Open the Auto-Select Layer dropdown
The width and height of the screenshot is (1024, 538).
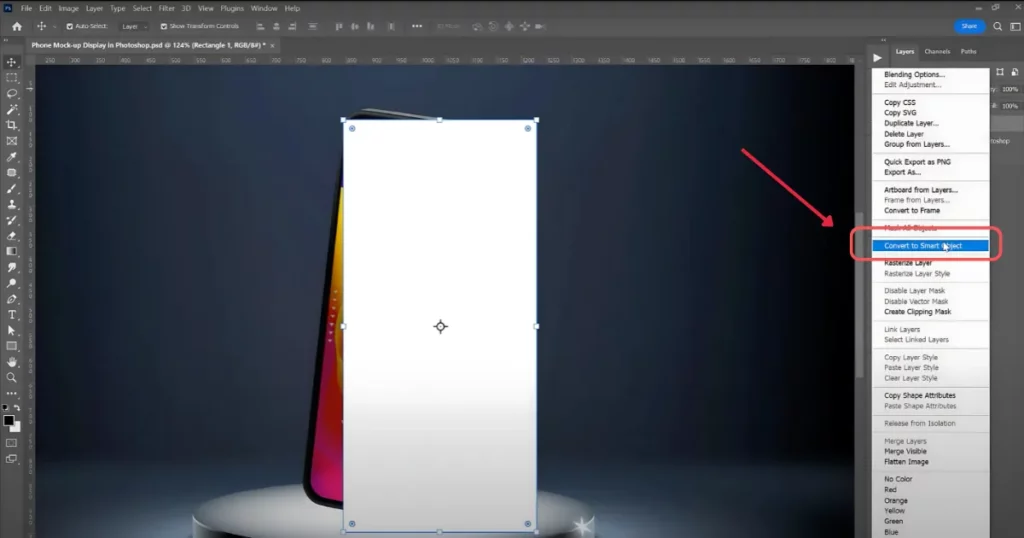(x=135, y=27)
